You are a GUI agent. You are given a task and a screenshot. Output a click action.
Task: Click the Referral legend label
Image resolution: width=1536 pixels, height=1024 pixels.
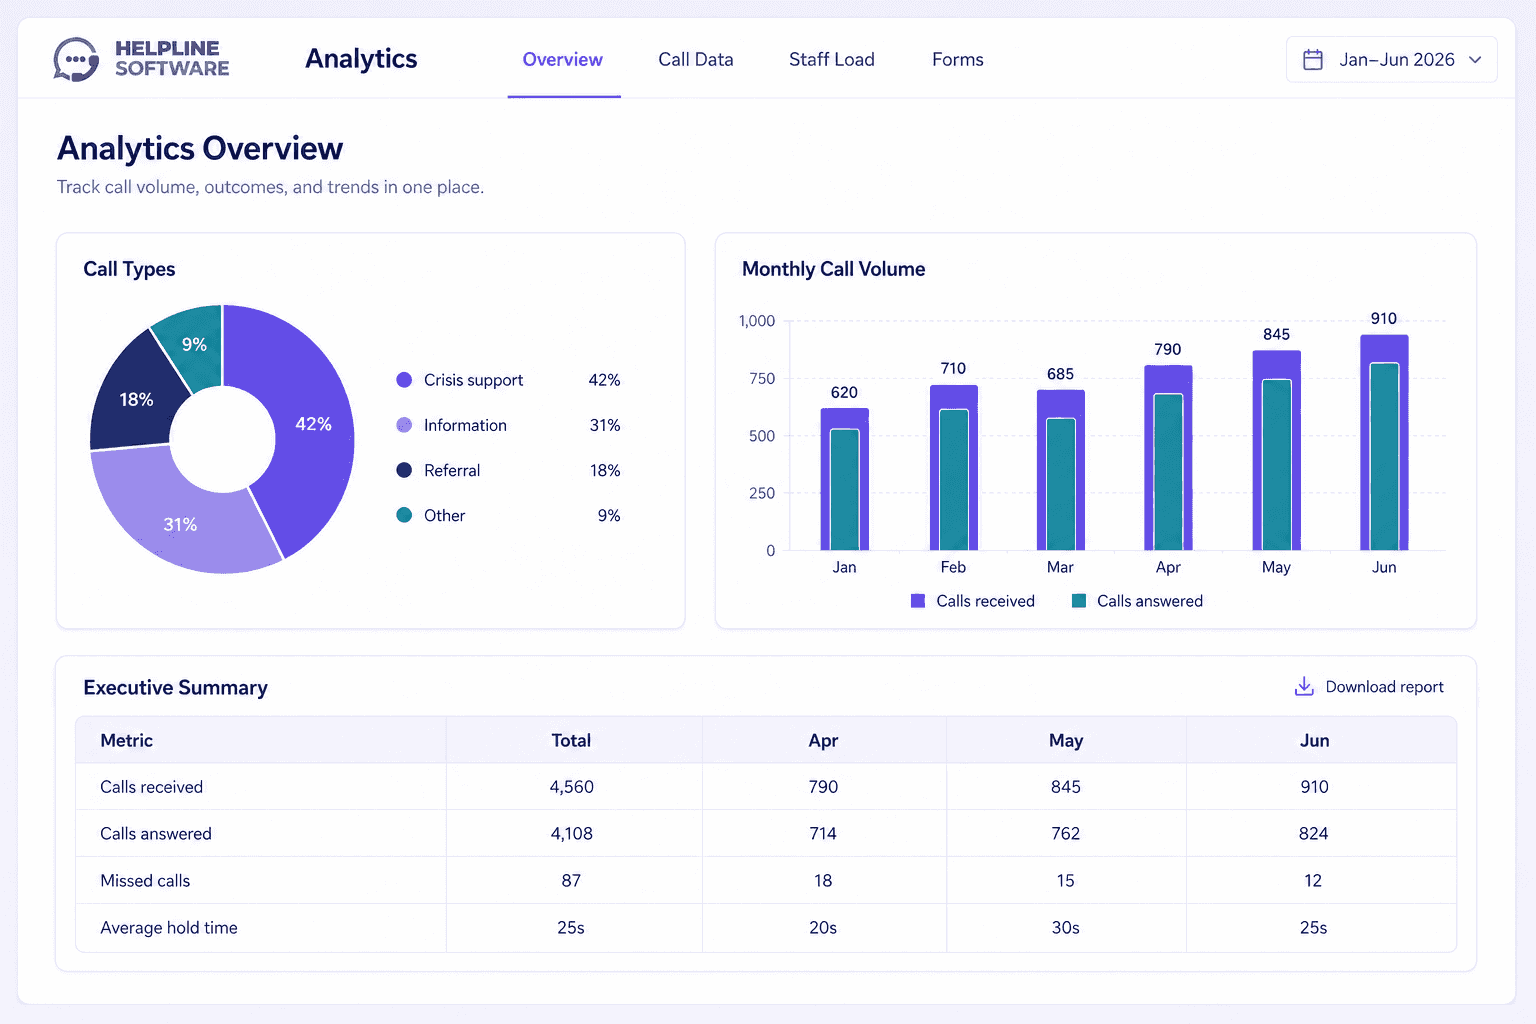pyautogui.click(x=452, y=470)
